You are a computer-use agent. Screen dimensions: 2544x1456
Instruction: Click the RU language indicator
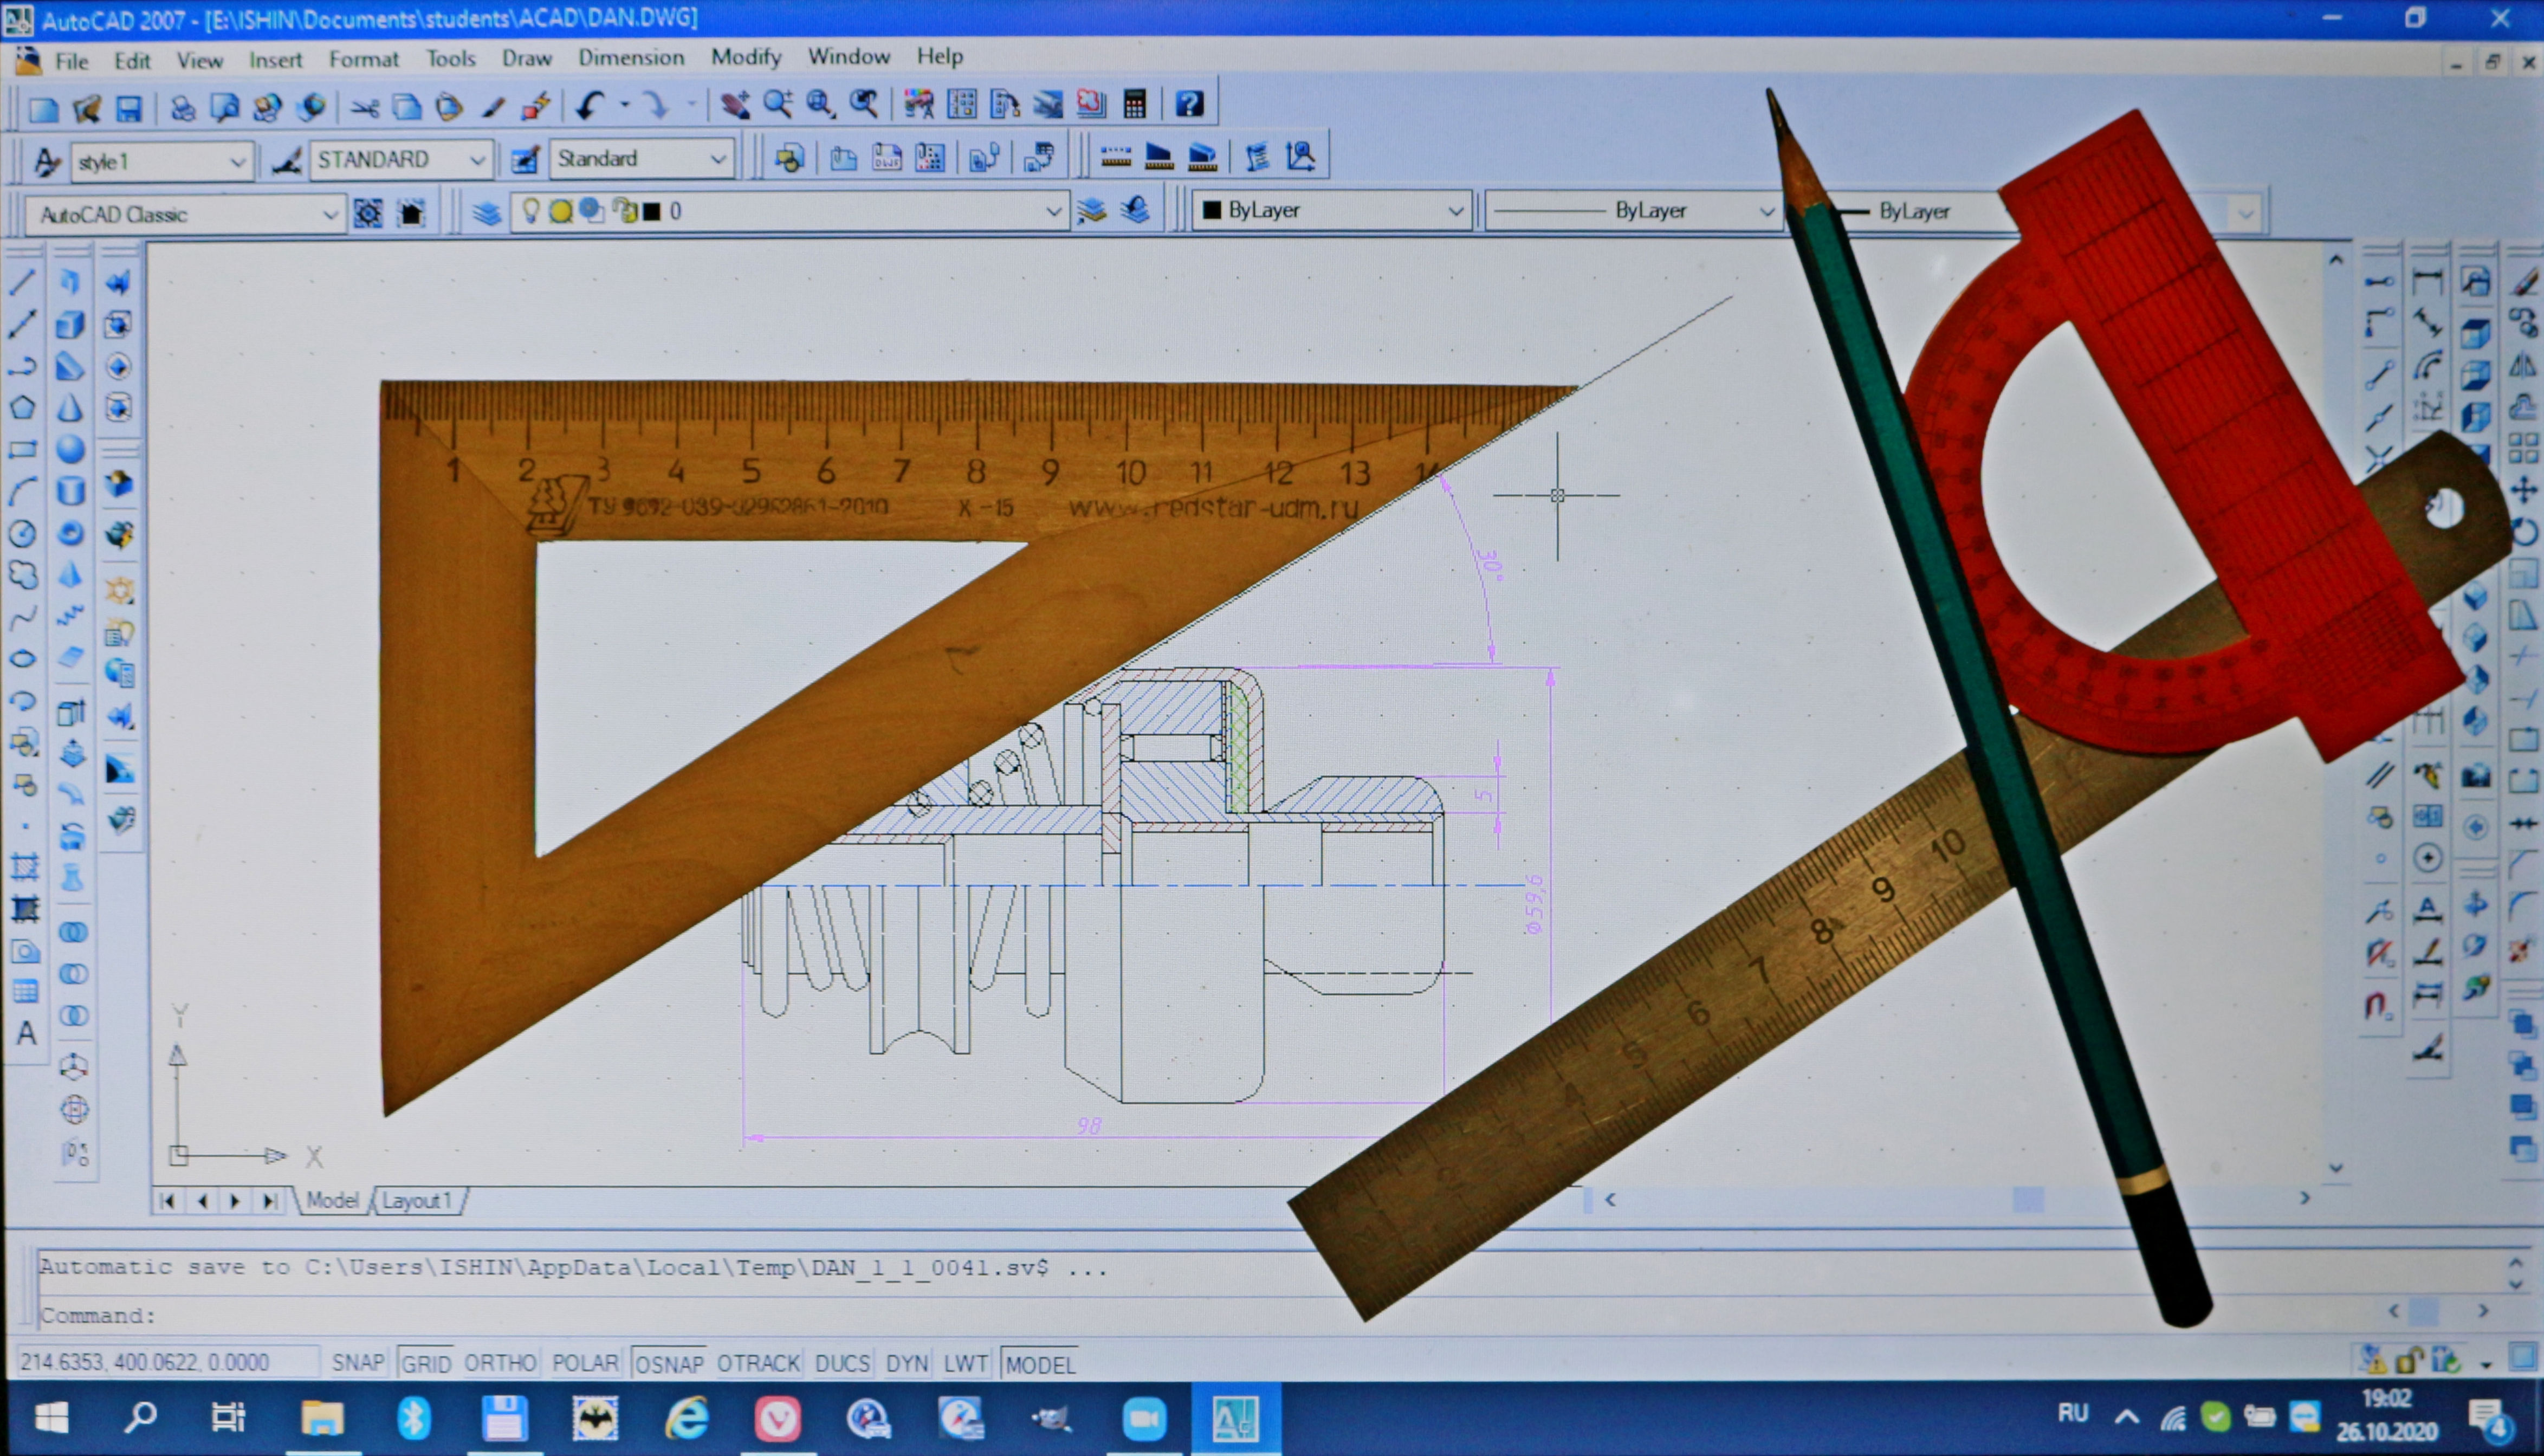click(2073, 1413)
